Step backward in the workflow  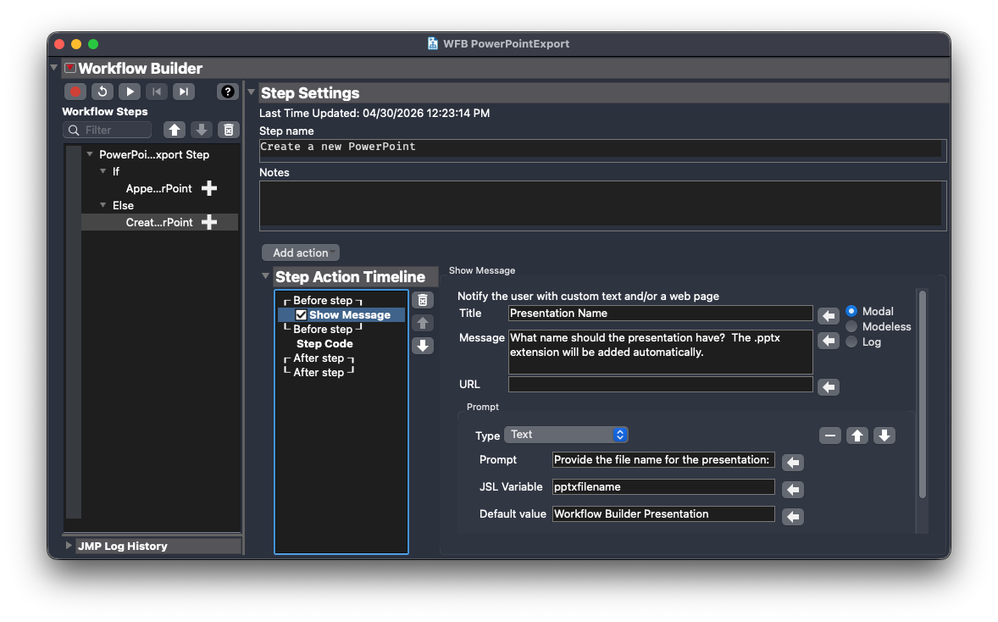pyautogui.click(x=157, y=92)
